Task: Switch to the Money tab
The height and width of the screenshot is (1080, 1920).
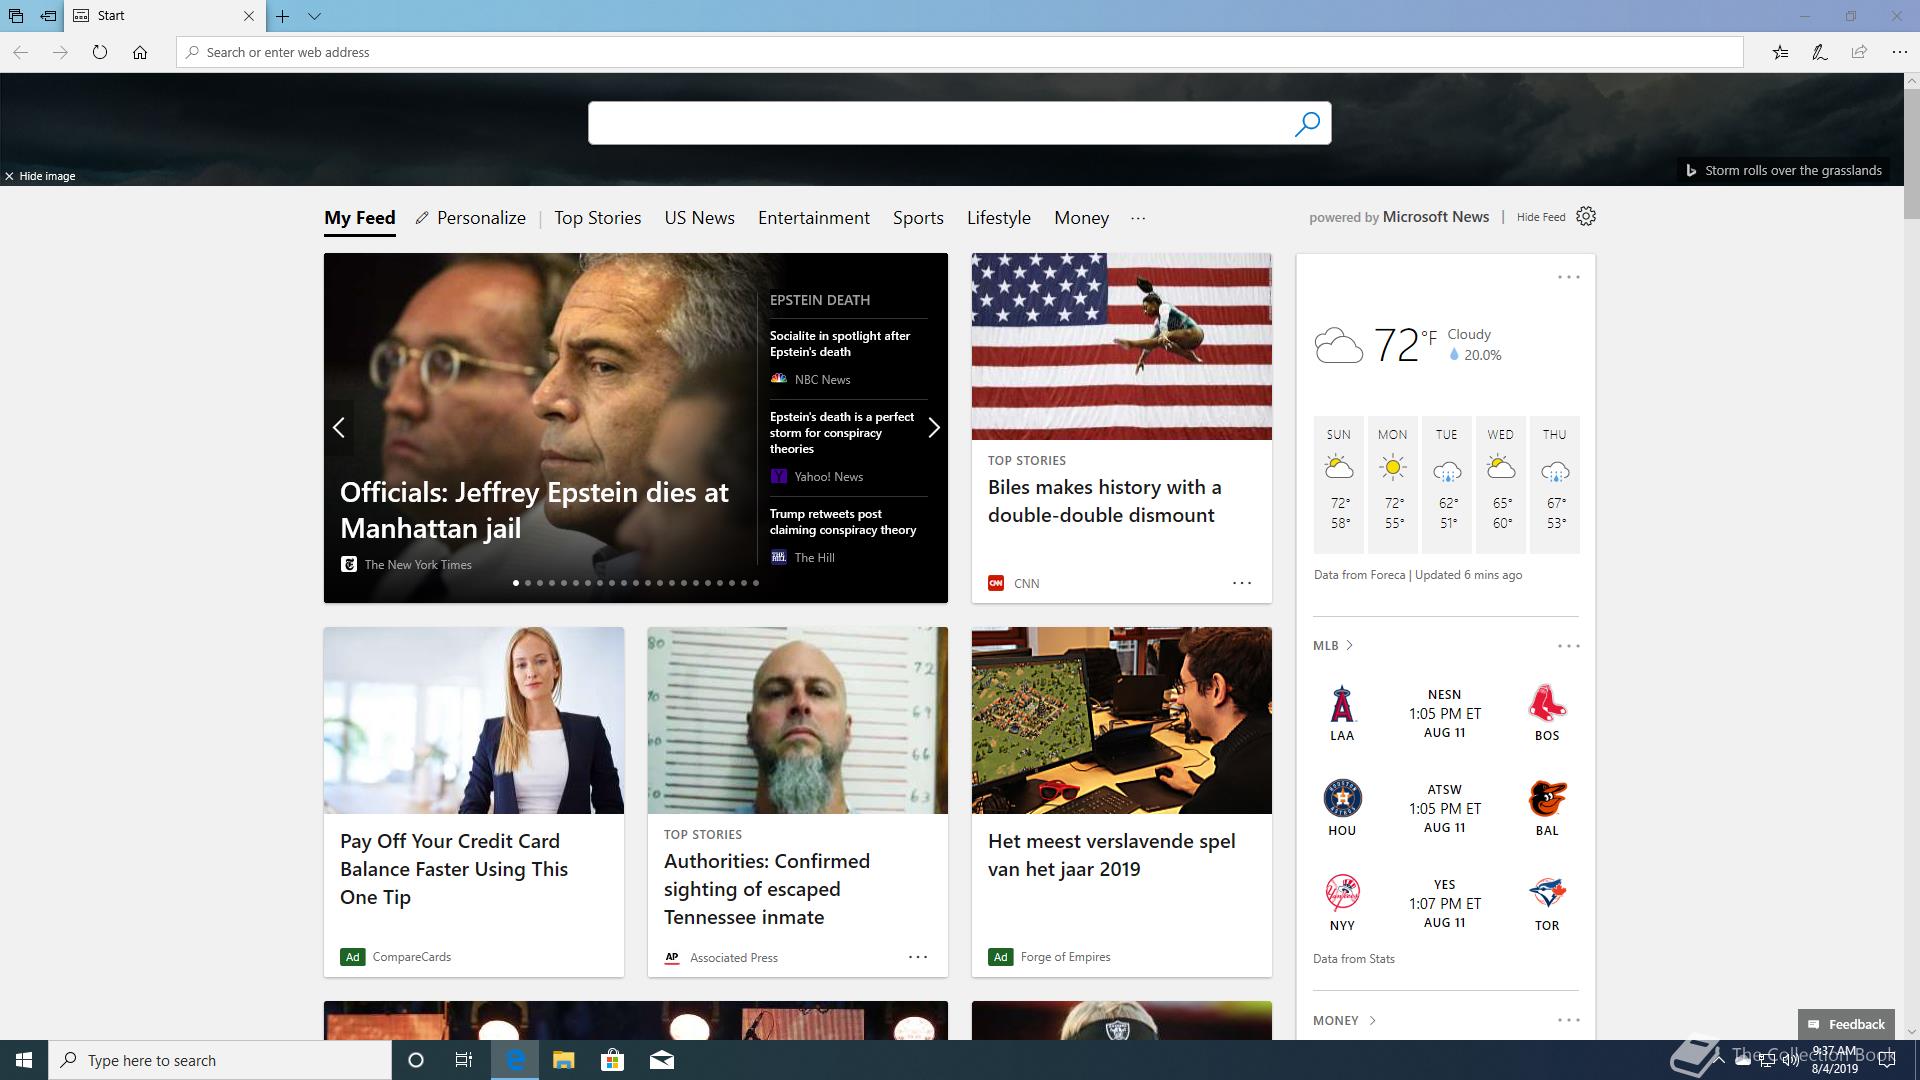Action: [x=1081, y=218]
